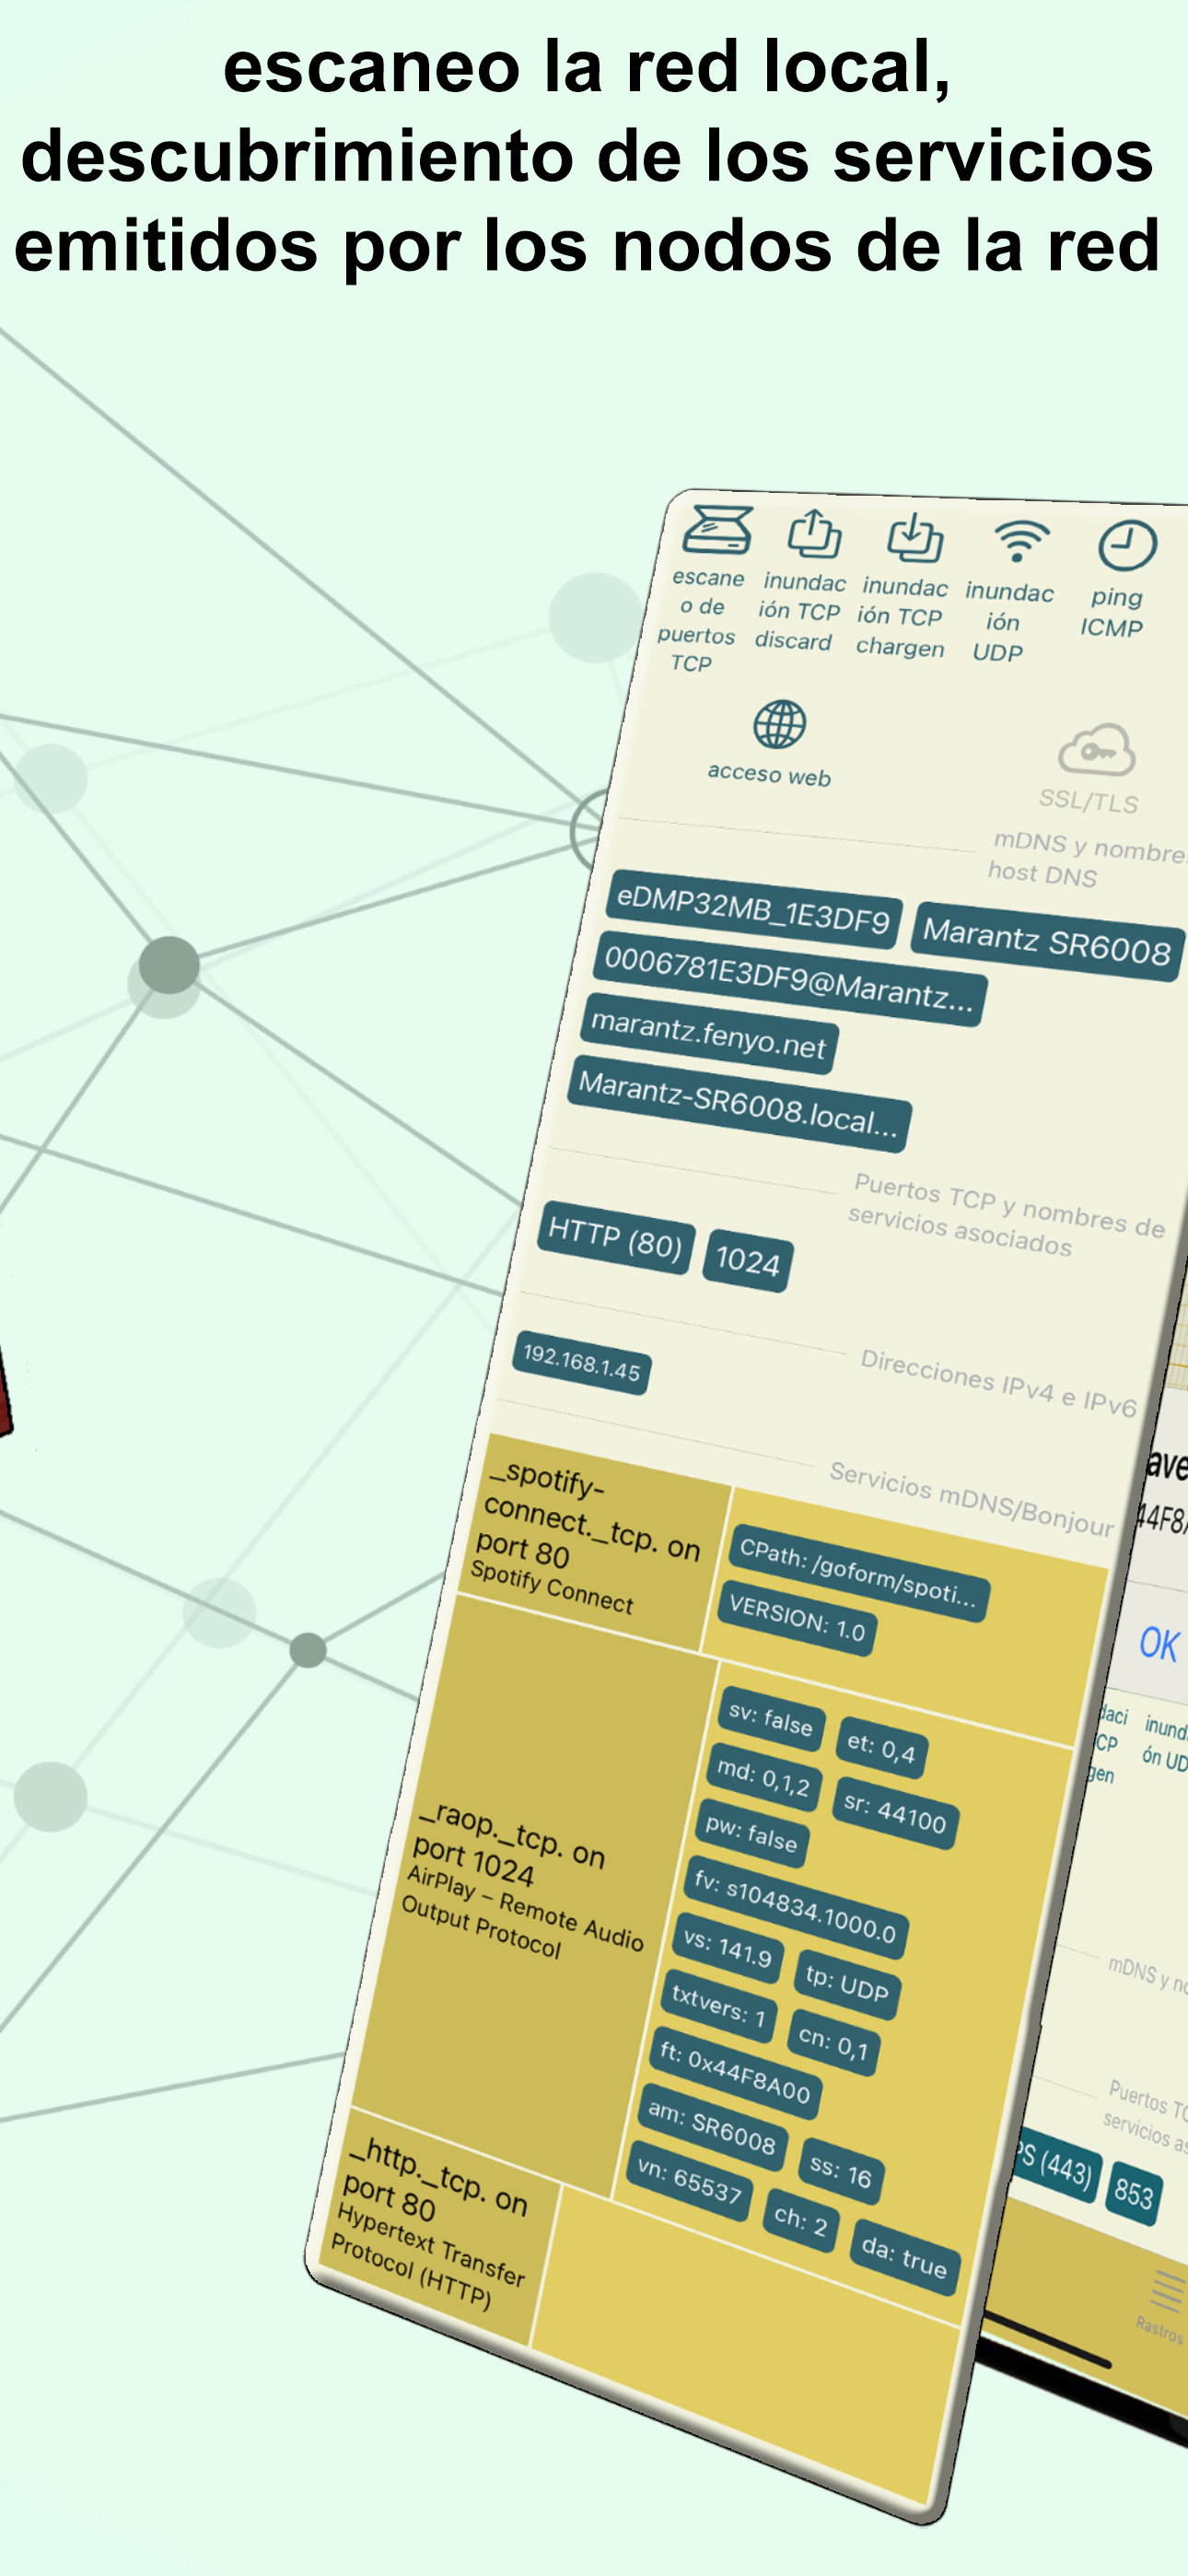Start the TCP port scan icon
1188x2576 pixels.
pyautogui.click(x=717, y=530)
